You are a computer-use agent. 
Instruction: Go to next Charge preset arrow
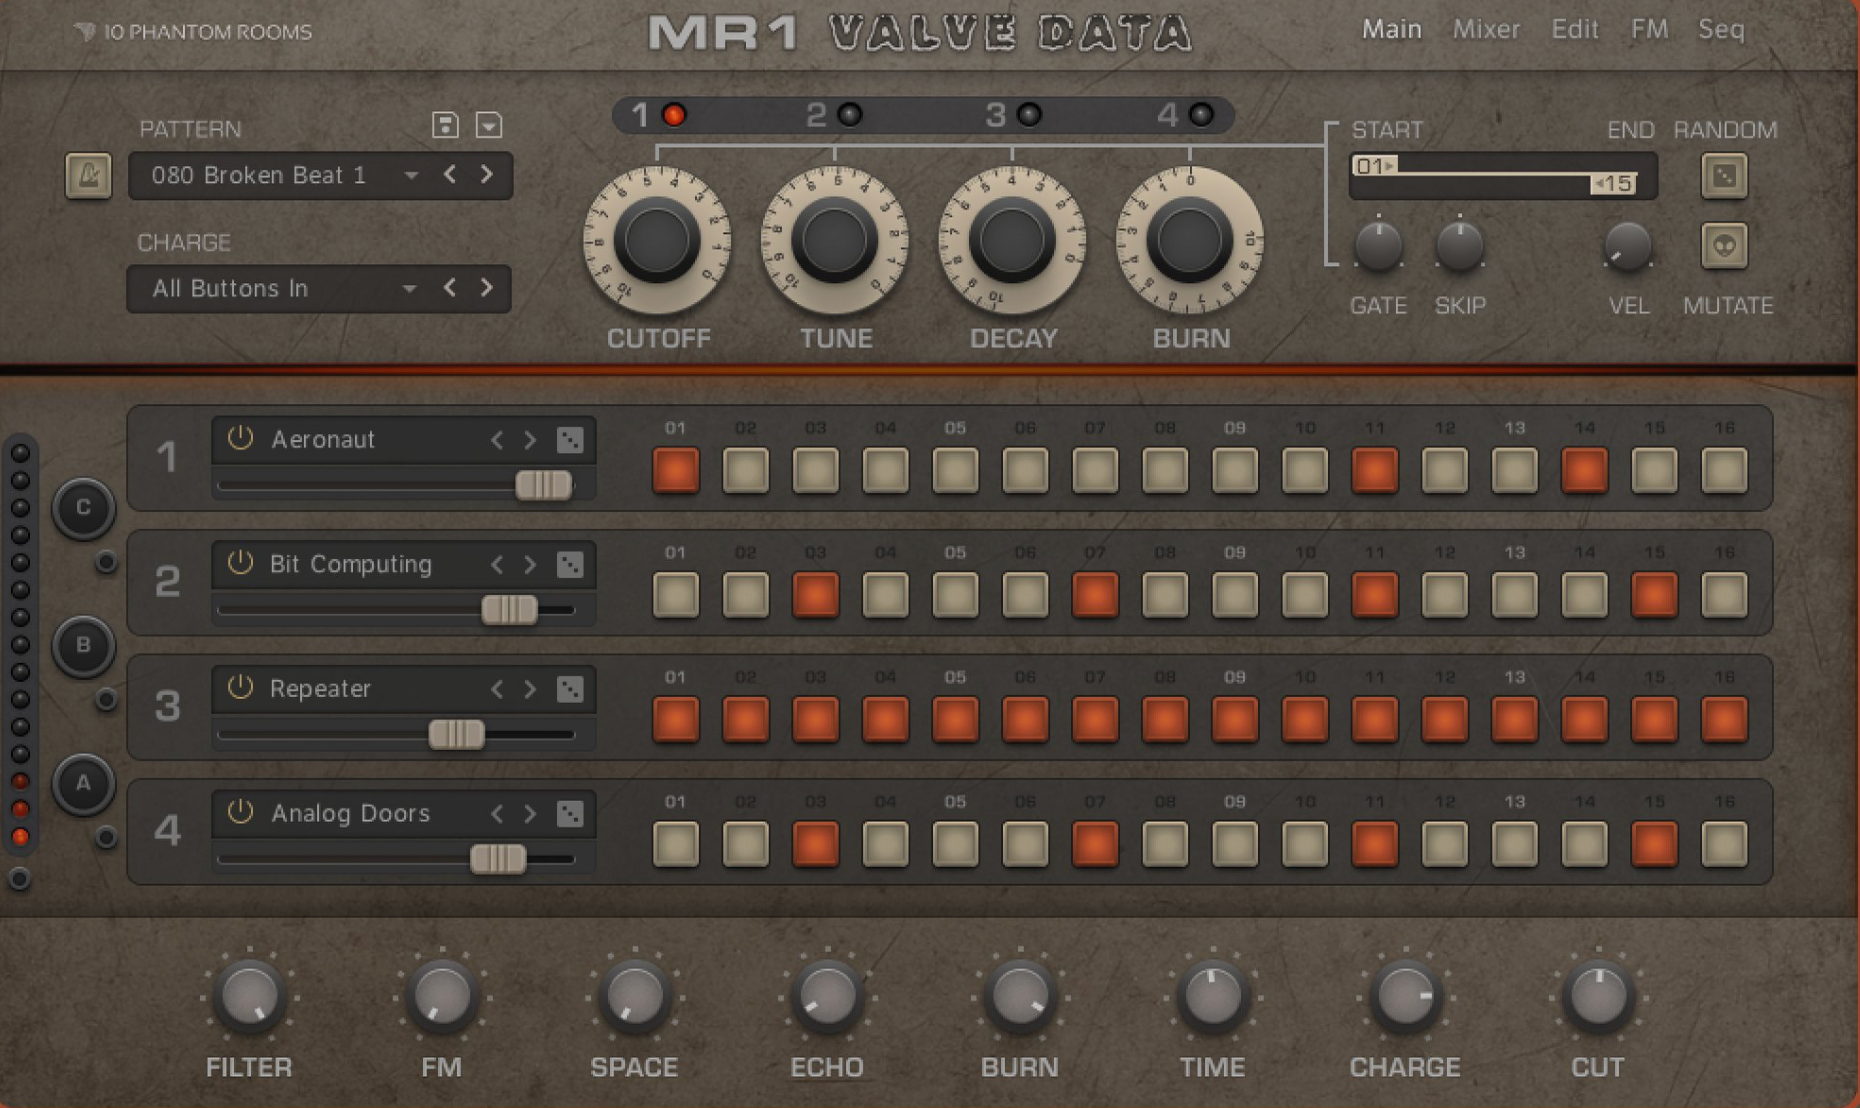[x=486, y=288]
